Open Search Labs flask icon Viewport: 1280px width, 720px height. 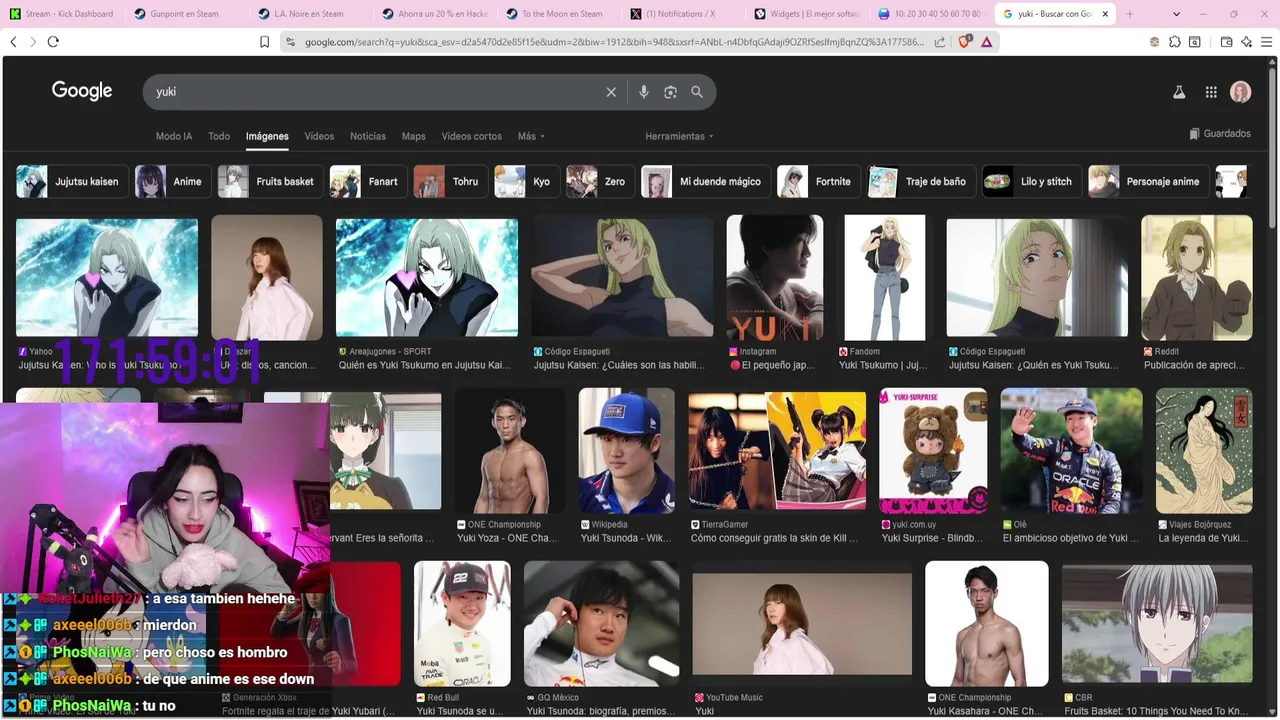tap(1179, 92)
